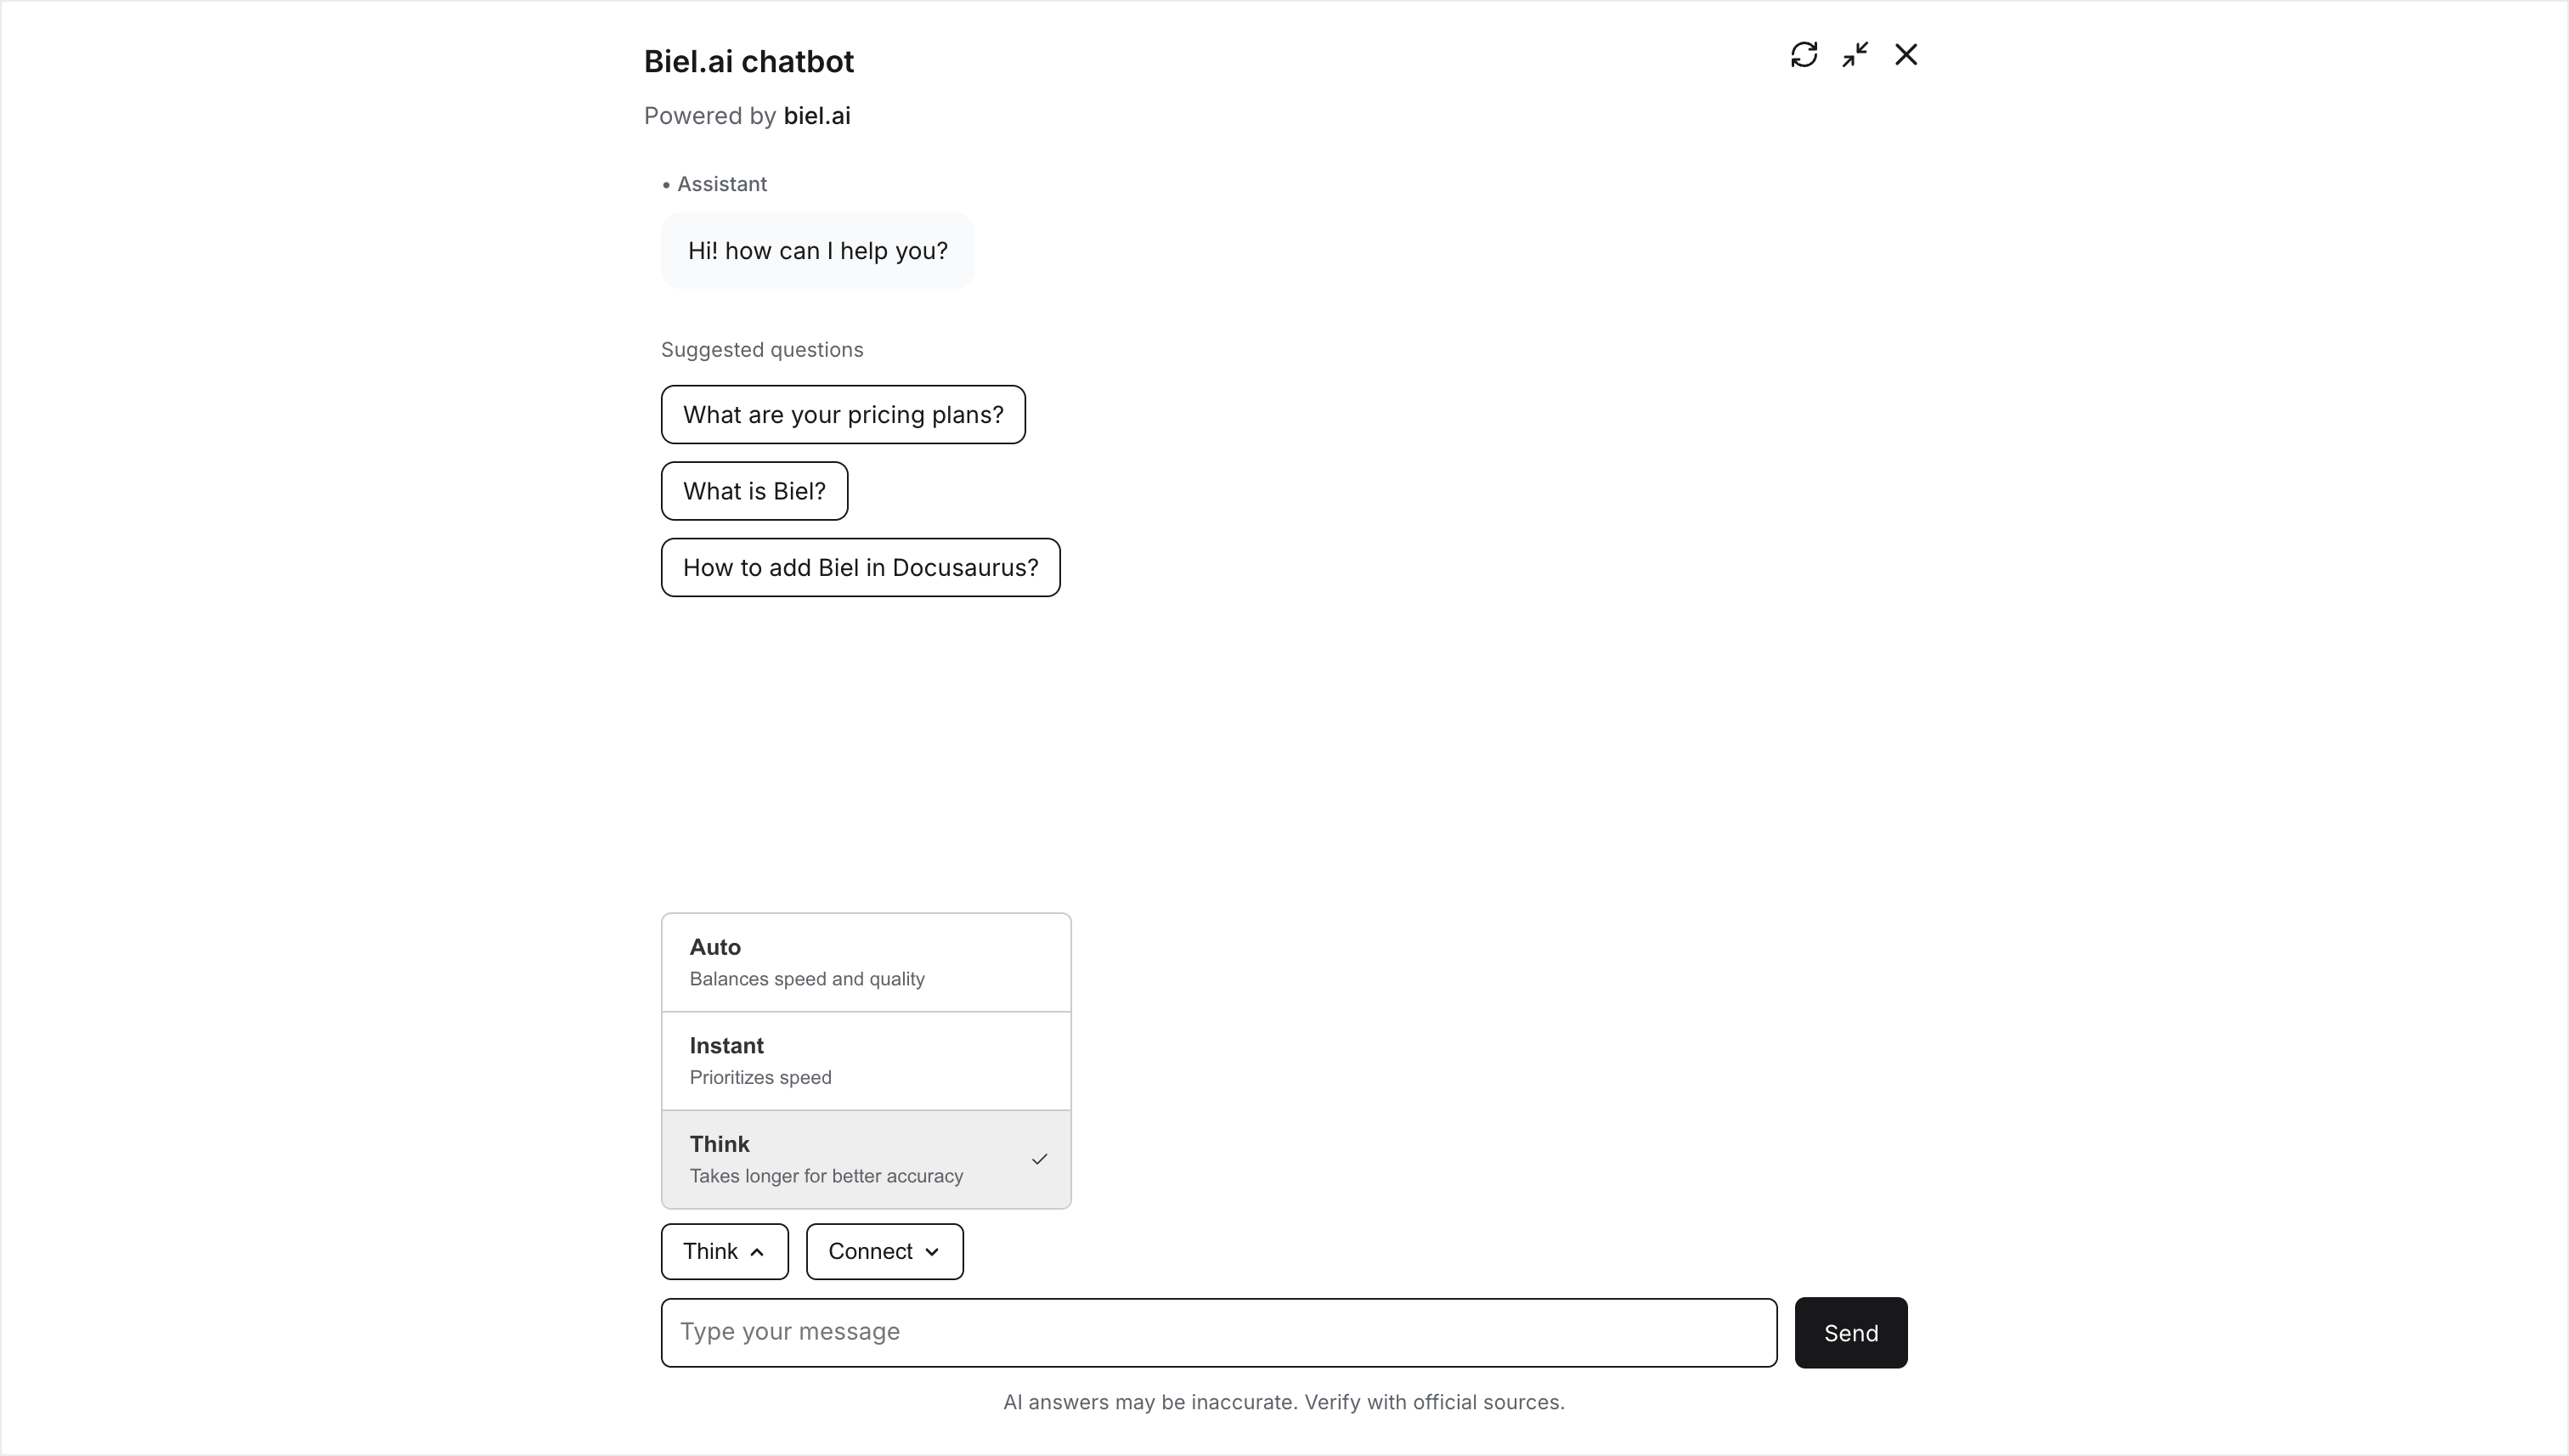Refresh the chatbot conversation
The height and width of the screenshot is (1456, 2569).
(x=1803, y=54)
